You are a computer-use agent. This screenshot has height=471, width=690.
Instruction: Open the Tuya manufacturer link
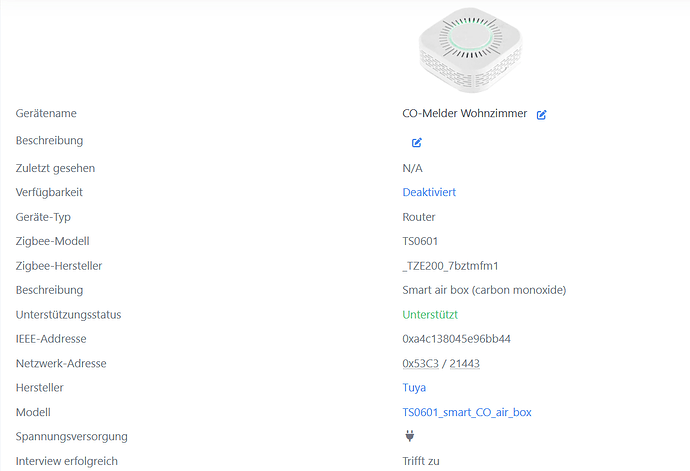click(414, 387)
